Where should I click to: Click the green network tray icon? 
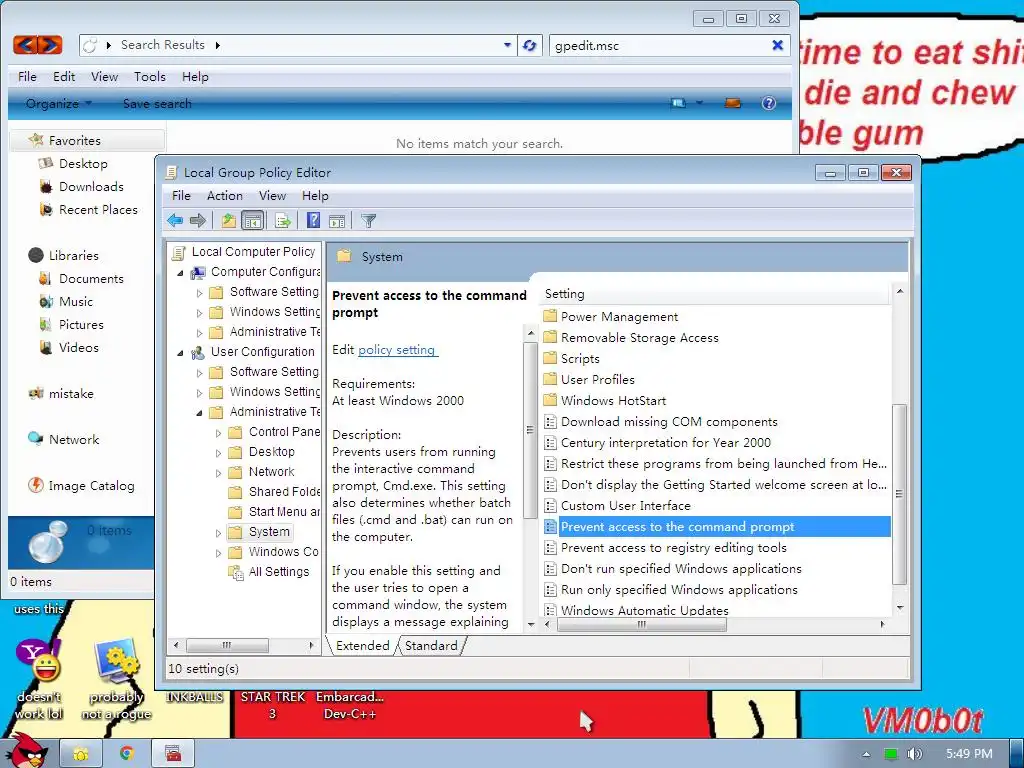(x=891, y=754)
